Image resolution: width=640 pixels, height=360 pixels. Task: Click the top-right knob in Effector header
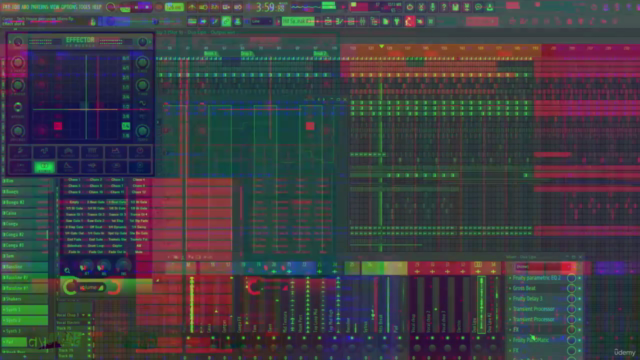click(142, 41)
